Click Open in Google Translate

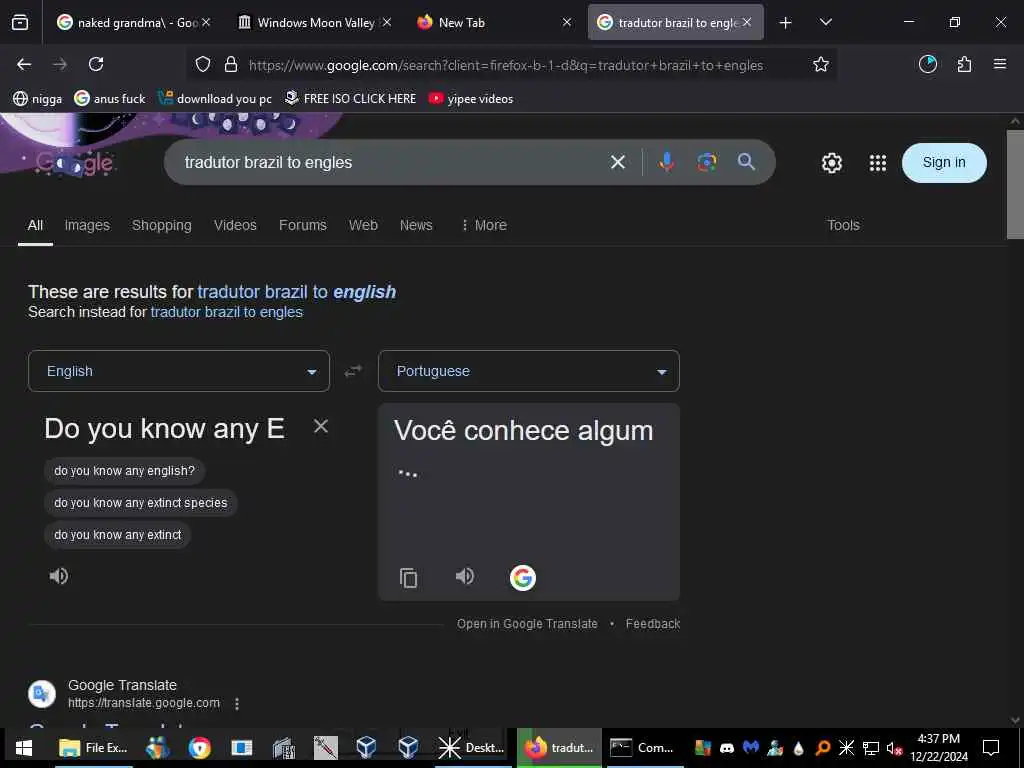point(527,624)
